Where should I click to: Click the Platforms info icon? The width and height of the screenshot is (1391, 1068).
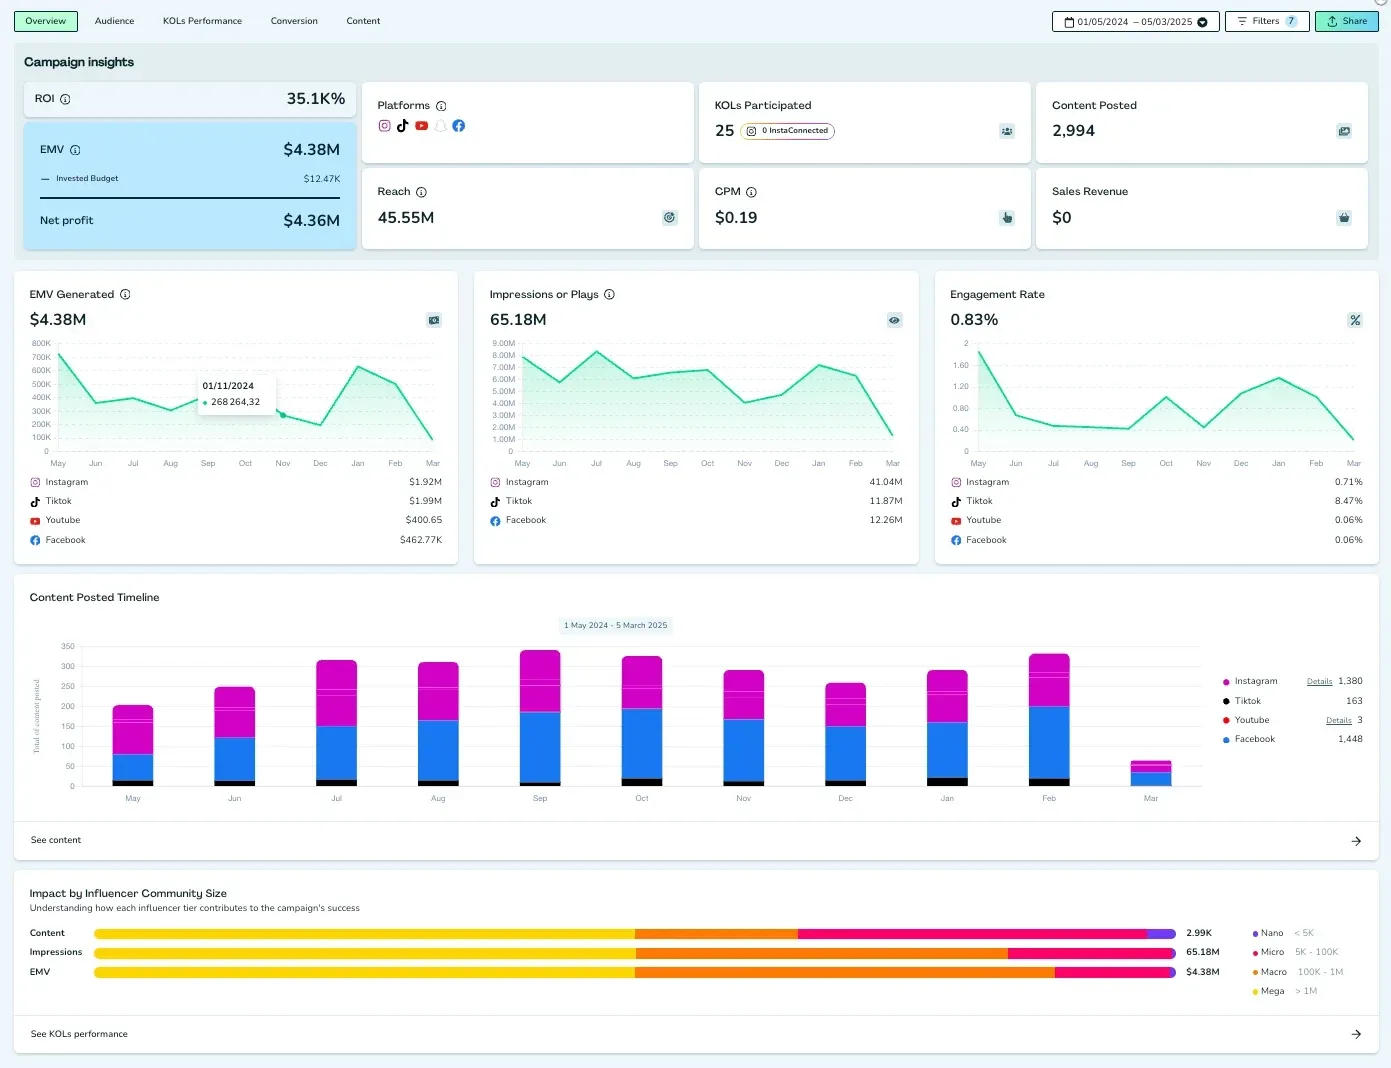[x=441, y=106]
